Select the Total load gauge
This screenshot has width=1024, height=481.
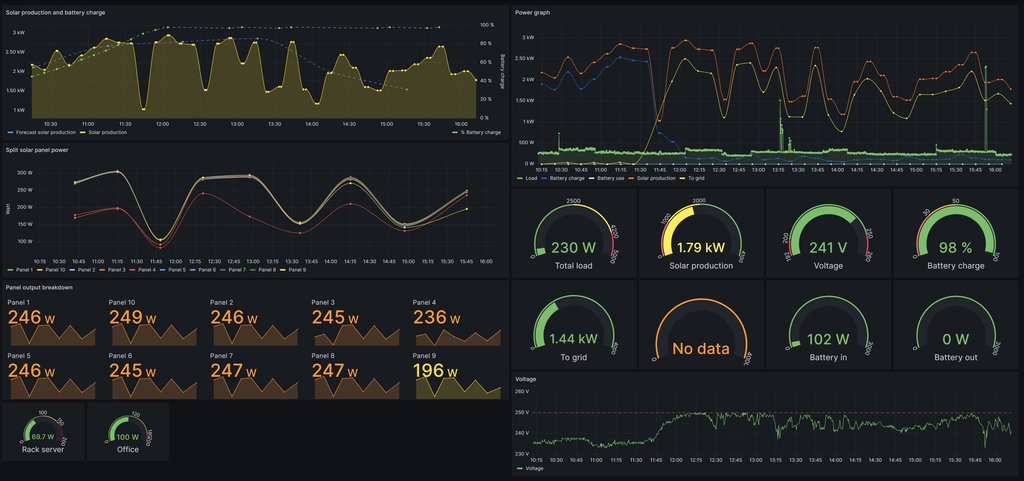click(573, 234)
